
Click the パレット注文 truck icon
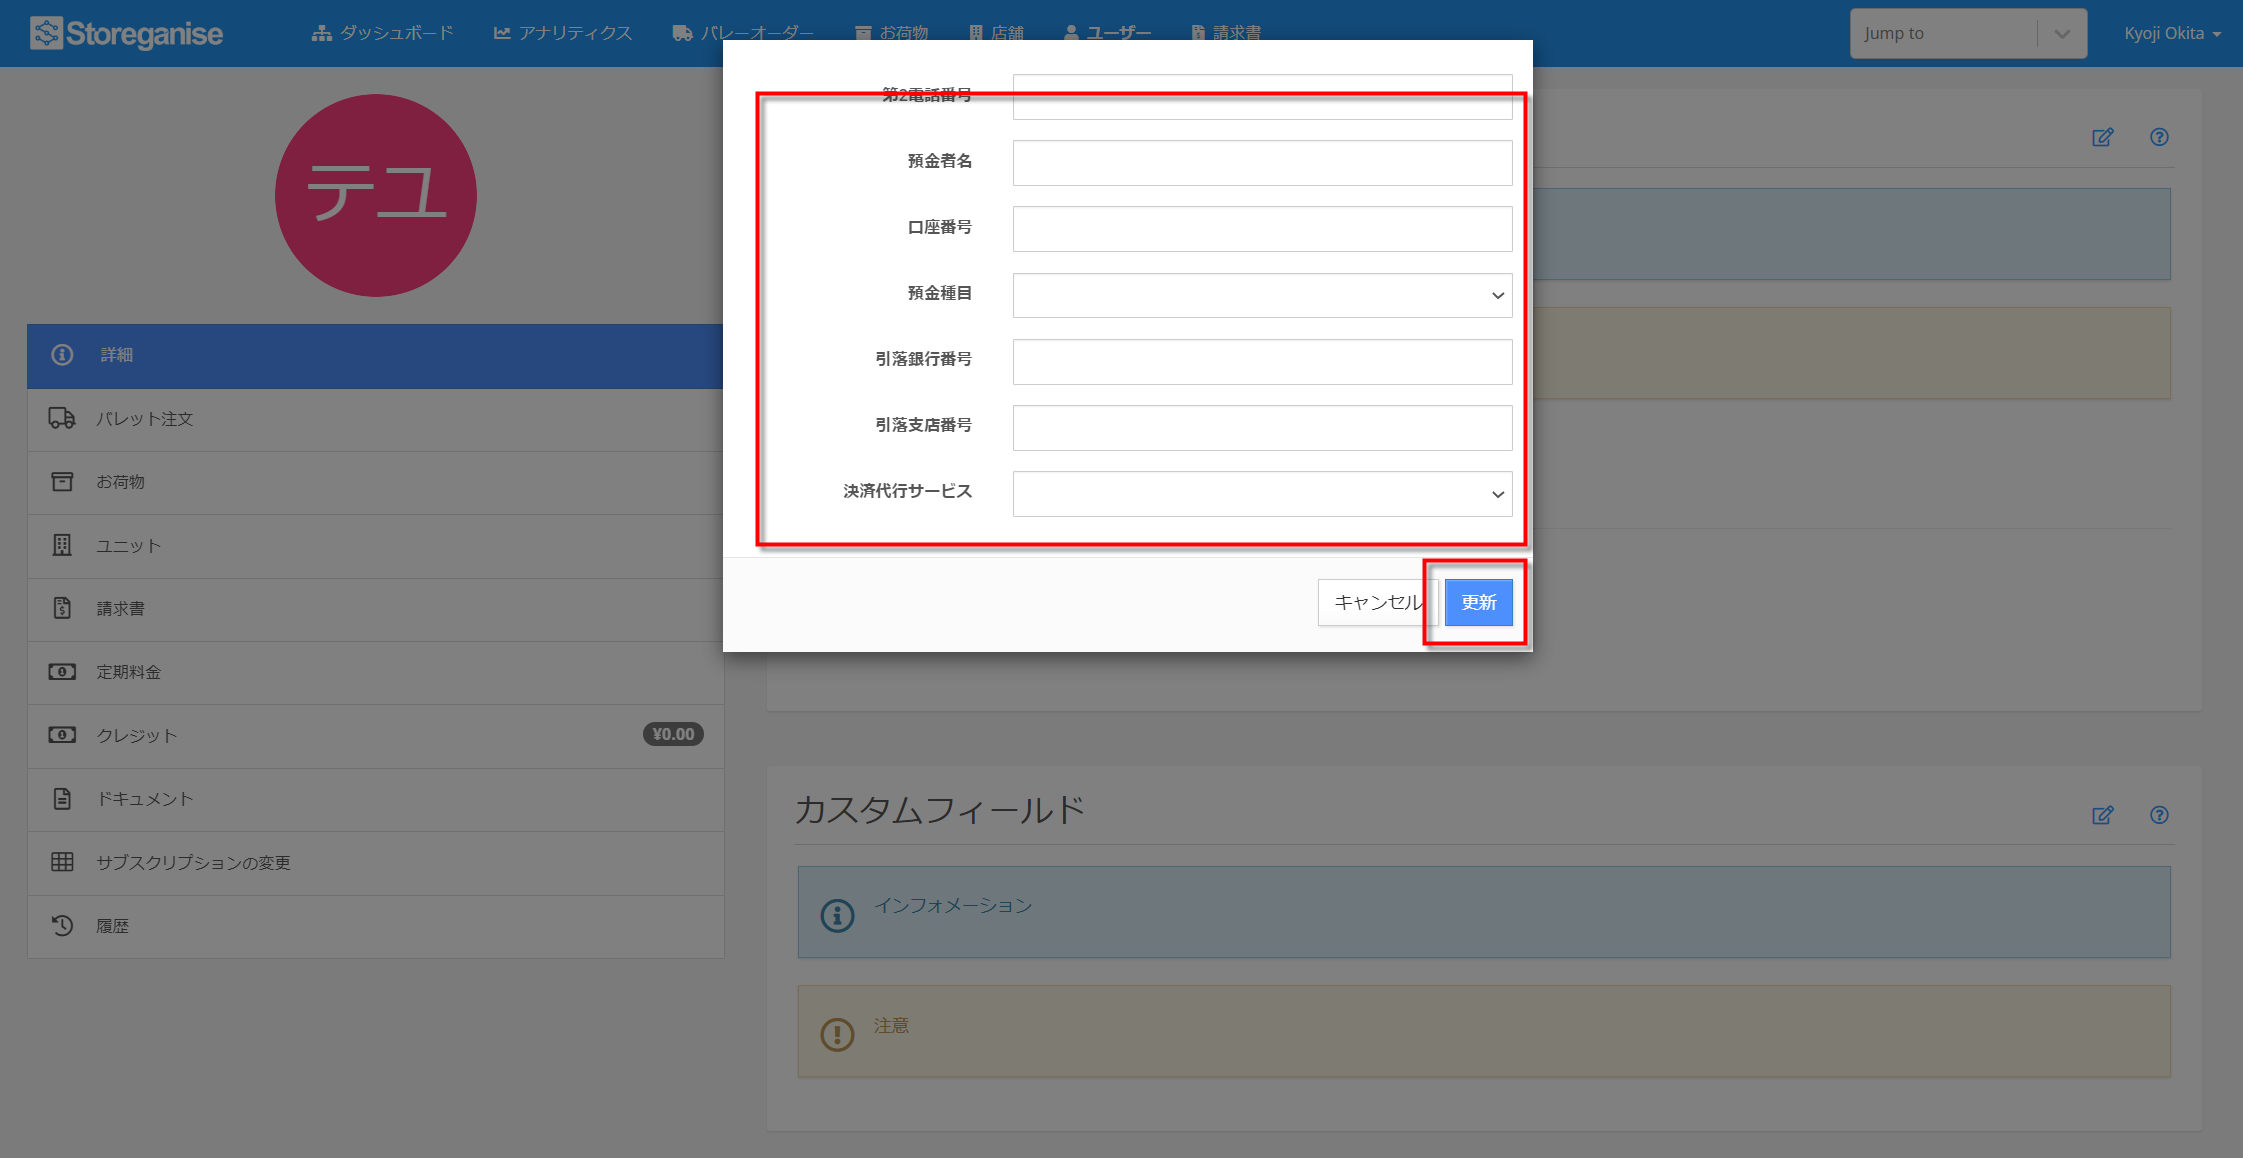tap(62, 418)
